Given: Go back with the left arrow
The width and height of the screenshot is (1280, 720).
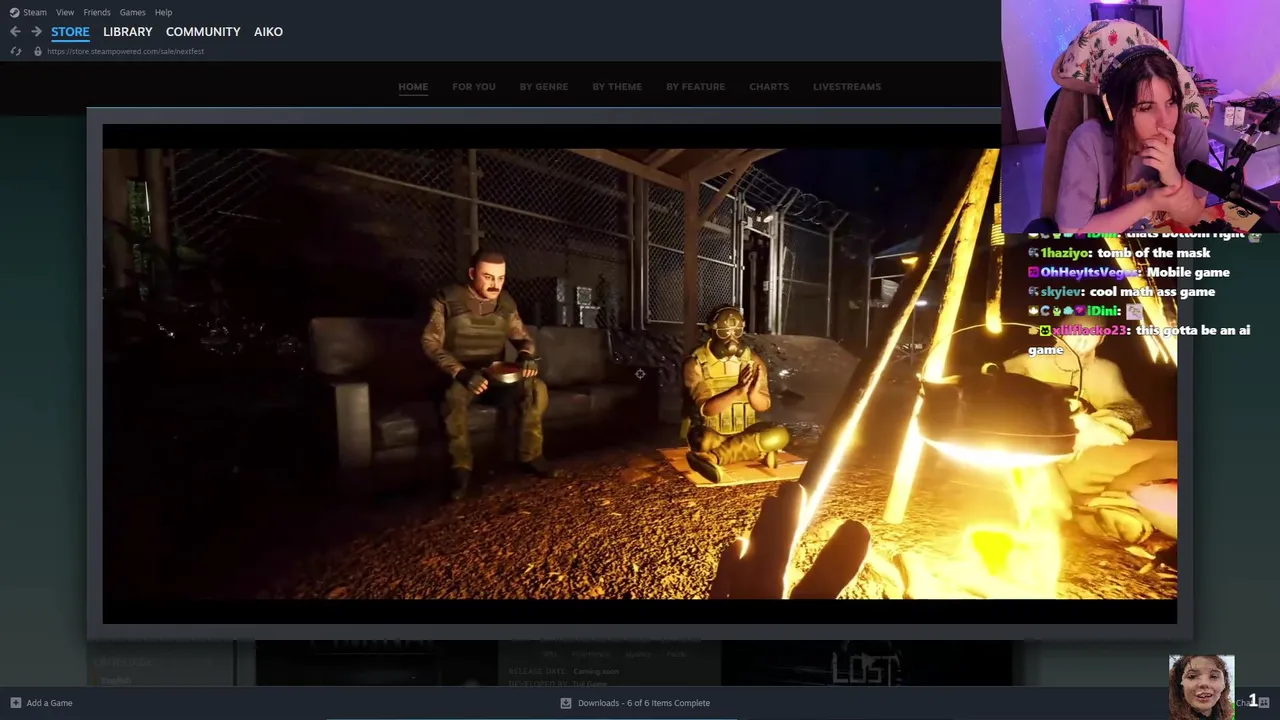Looking at the screenshot, I should (x=15, y=32).
